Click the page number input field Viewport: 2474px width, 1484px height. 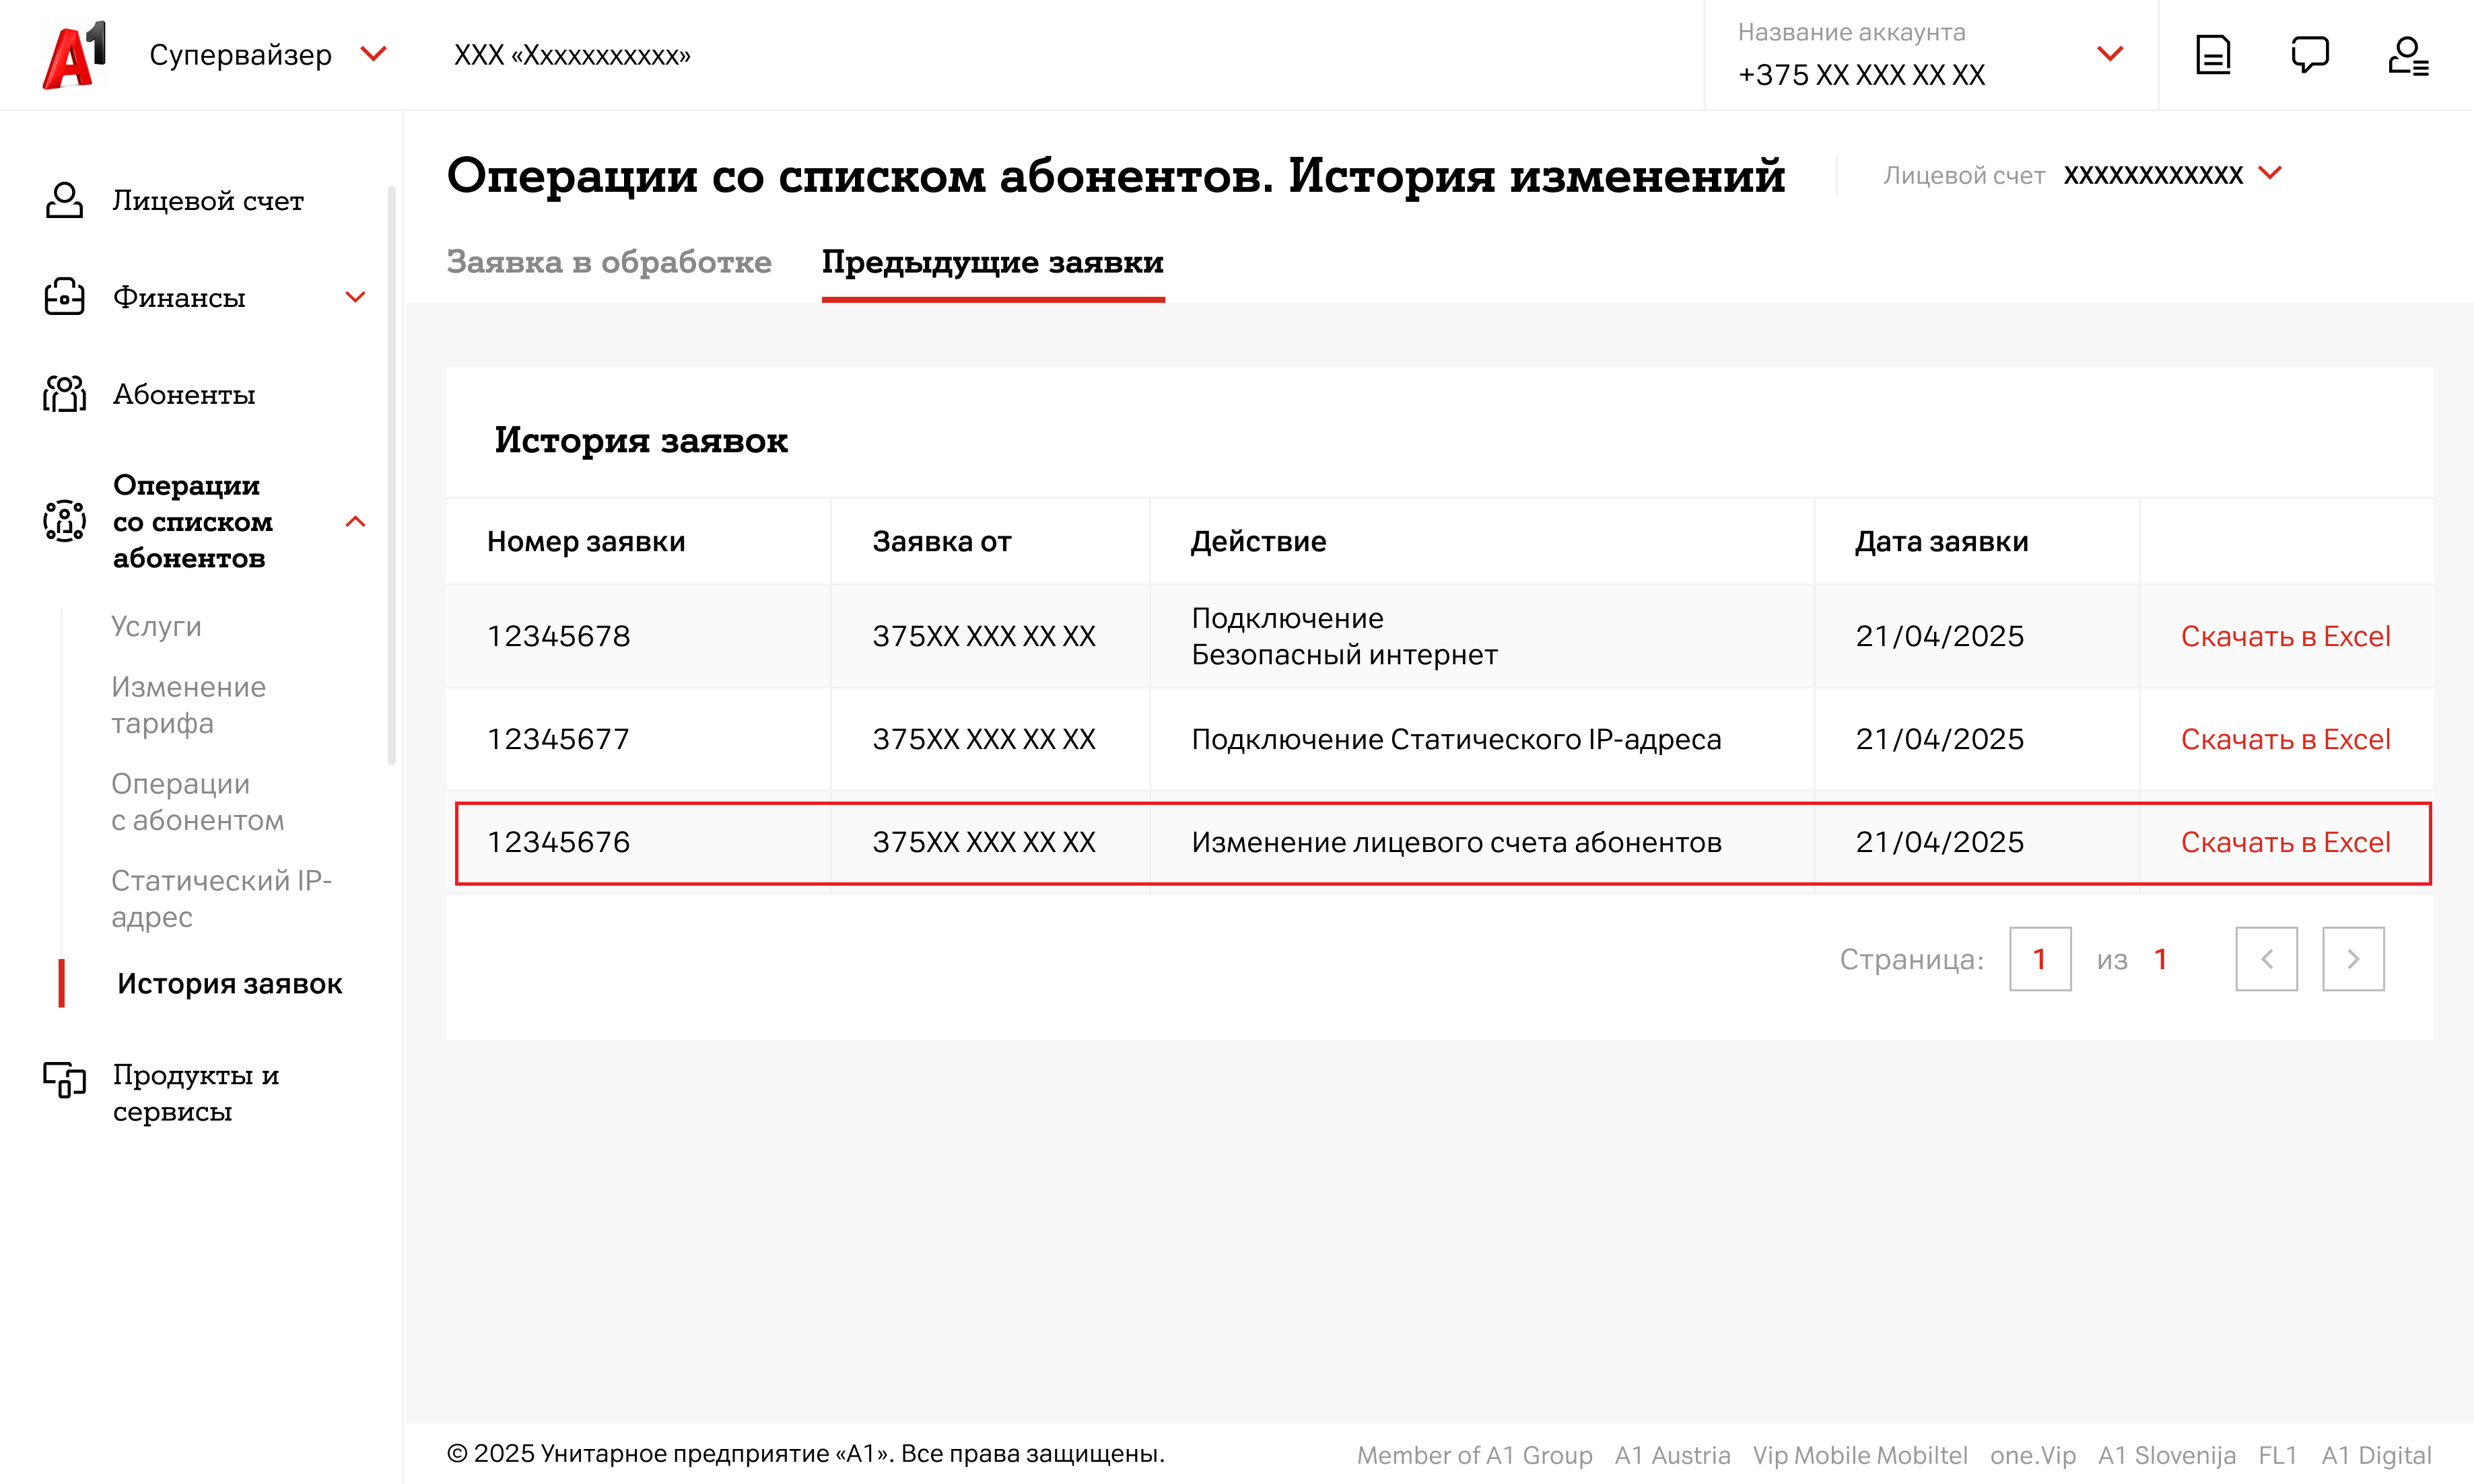(x=2039, y=959)
